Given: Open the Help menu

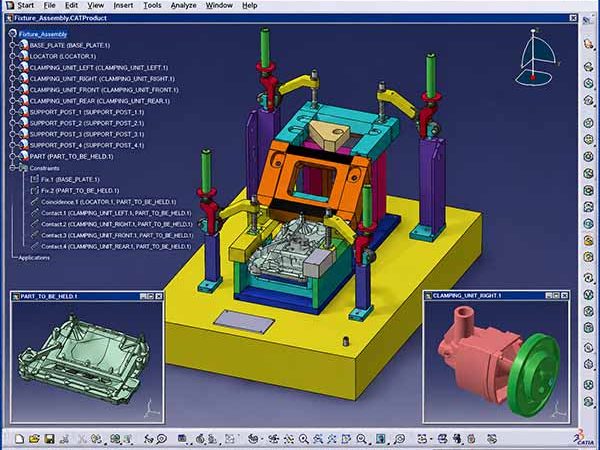Looking at the screenshot, I should point(249,5).
